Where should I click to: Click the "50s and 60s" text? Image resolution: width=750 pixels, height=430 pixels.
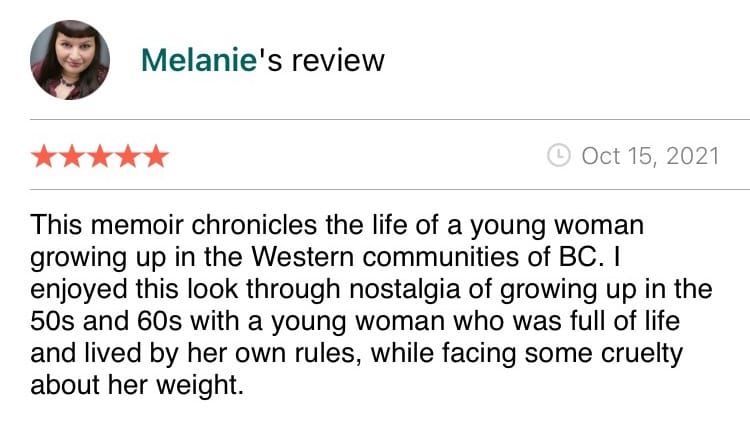(x=106, y=321)
